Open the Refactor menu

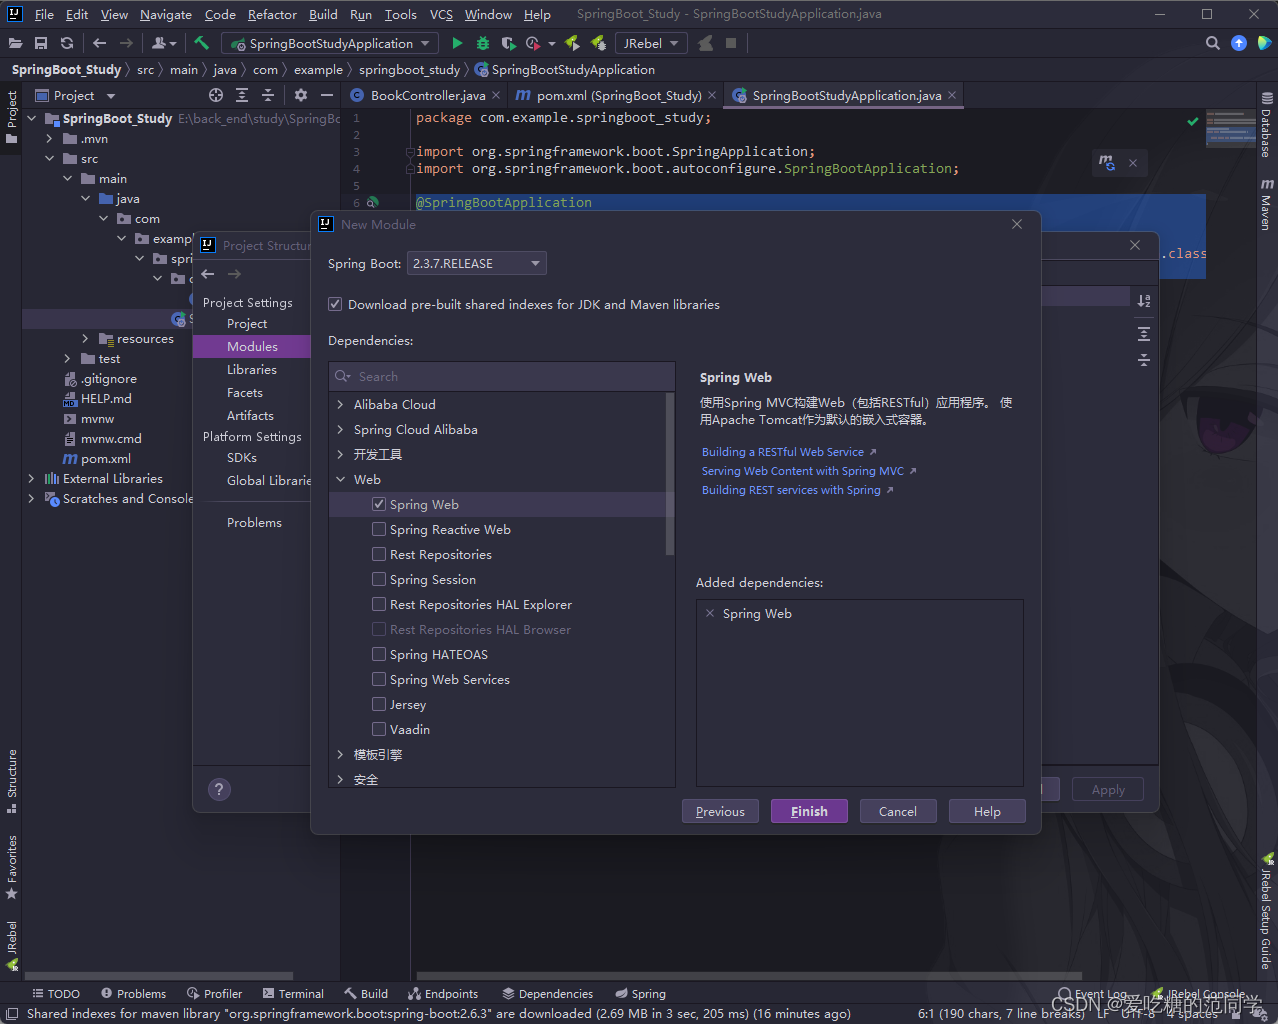coord(272,14)
